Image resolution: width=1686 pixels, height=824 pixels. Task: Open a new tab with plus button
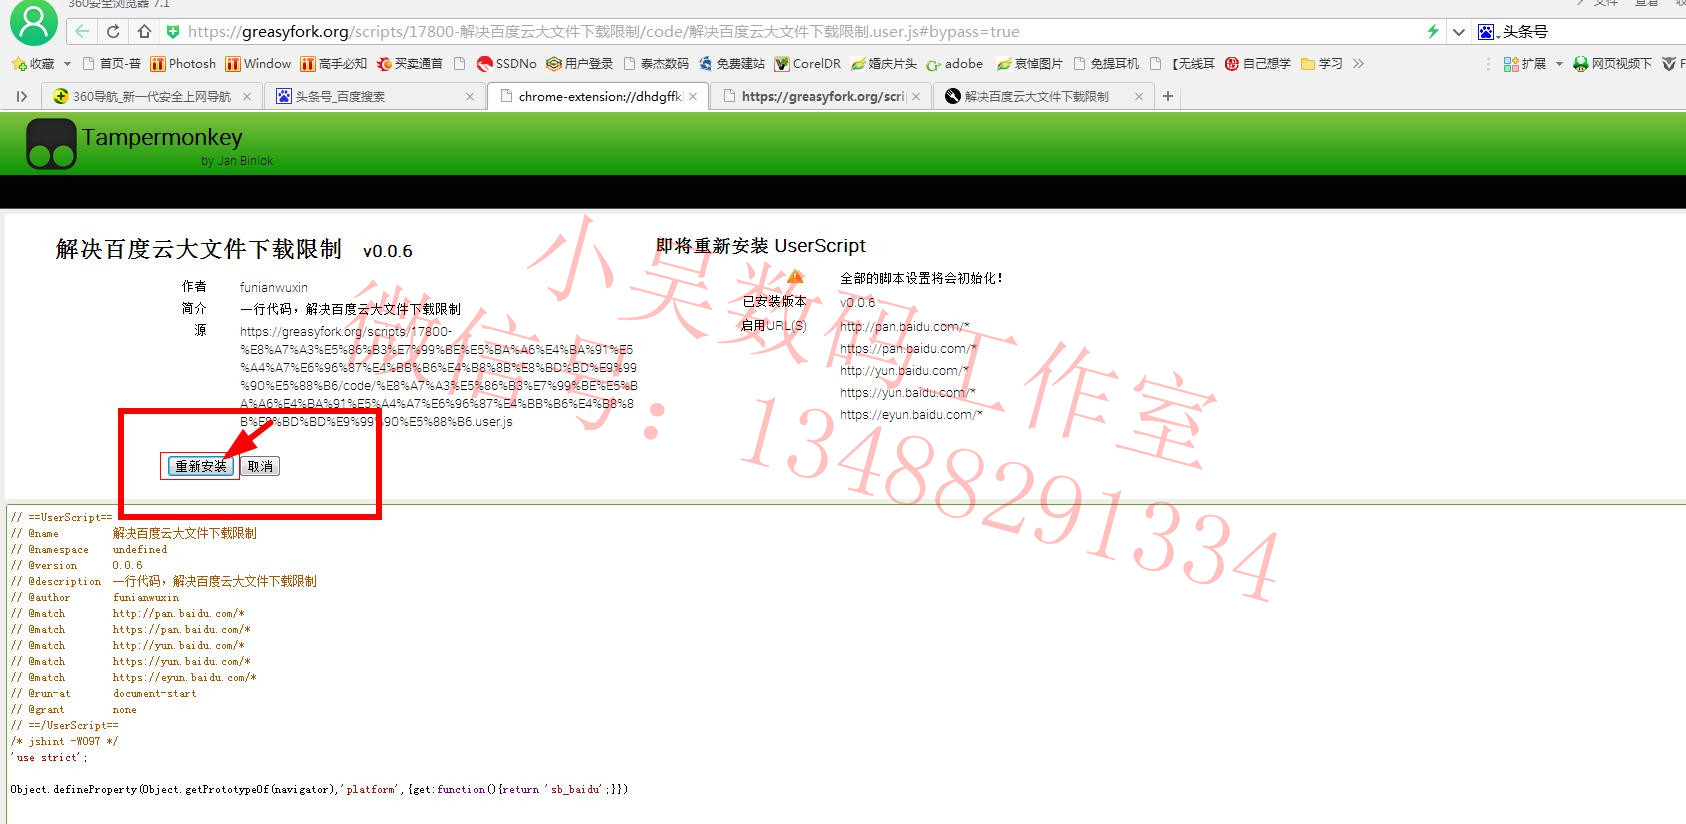pos(1168,97)
